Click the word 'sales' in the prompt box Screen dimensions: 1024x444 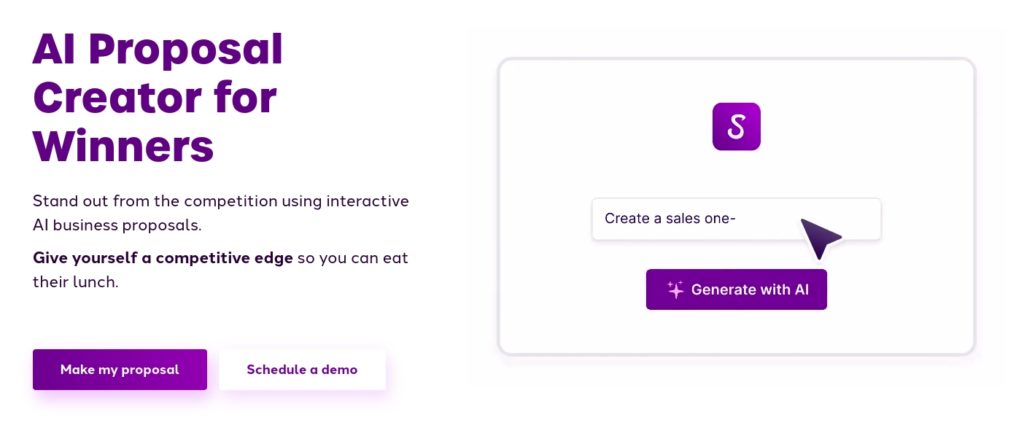[x=682, y=219]
